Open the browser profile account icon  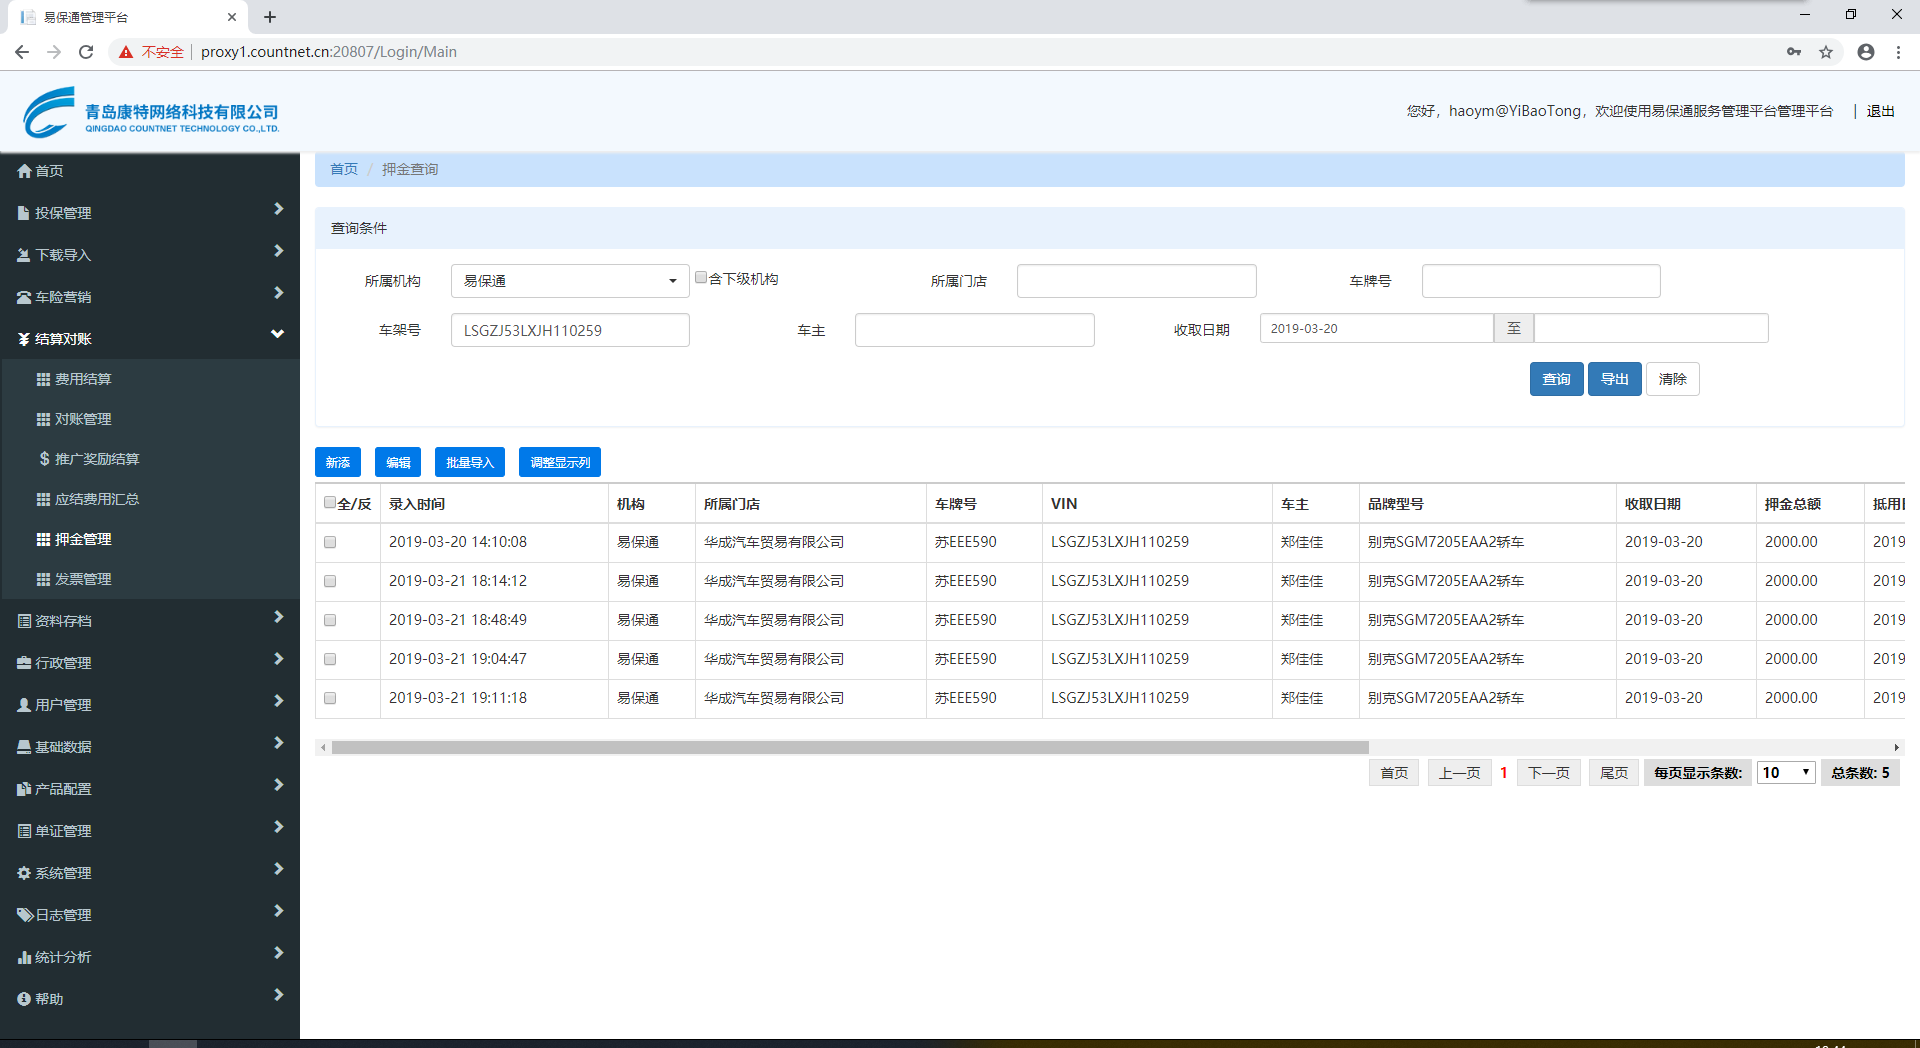point(1865,52)
